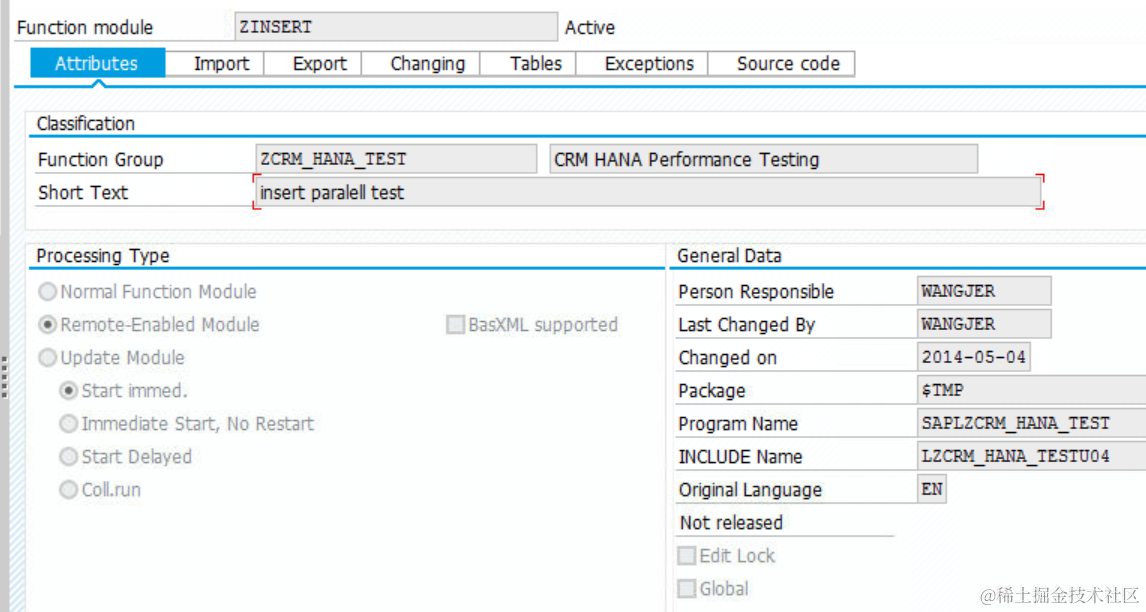Screen dimensions: 1146x612
Task: Select Immediate Start, No Restart
Action: 69,424
